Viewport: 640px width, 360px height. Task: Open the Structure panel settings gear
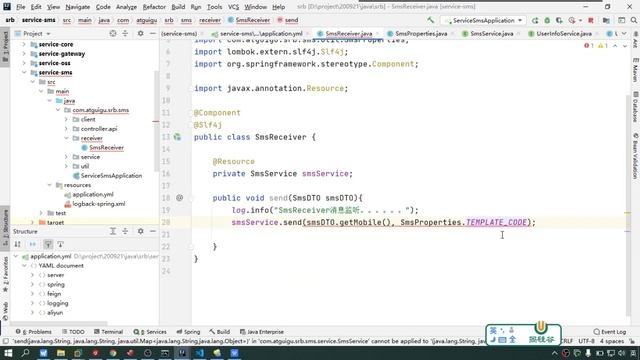(x=140, y=231)
